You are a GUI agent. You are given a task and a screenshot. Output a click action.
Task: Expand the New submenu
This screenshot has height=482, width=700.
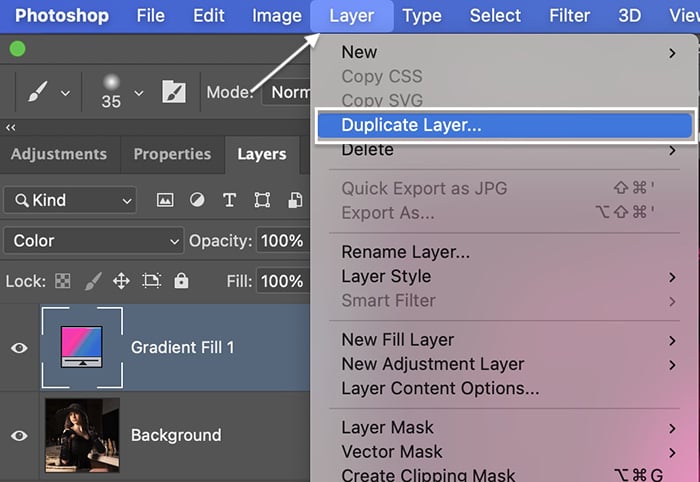pos(672,54)
